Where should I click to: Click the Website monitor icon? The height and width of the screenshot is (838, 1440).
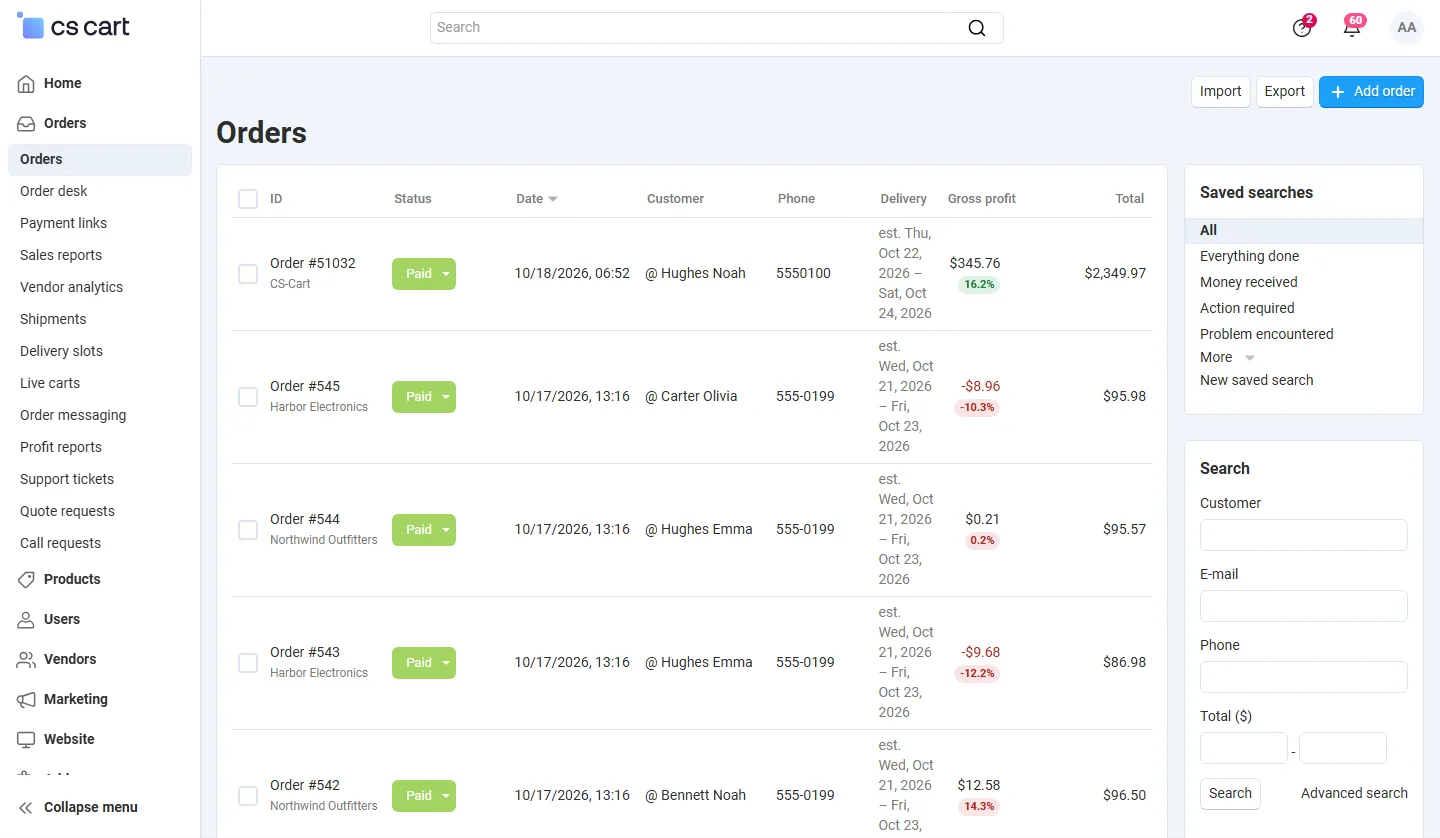click(26, 740)
